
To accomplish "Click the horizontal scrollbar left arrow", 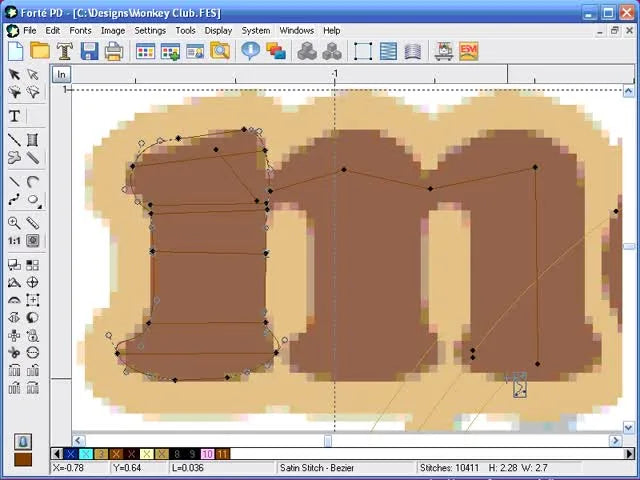I will coord(78,440).
